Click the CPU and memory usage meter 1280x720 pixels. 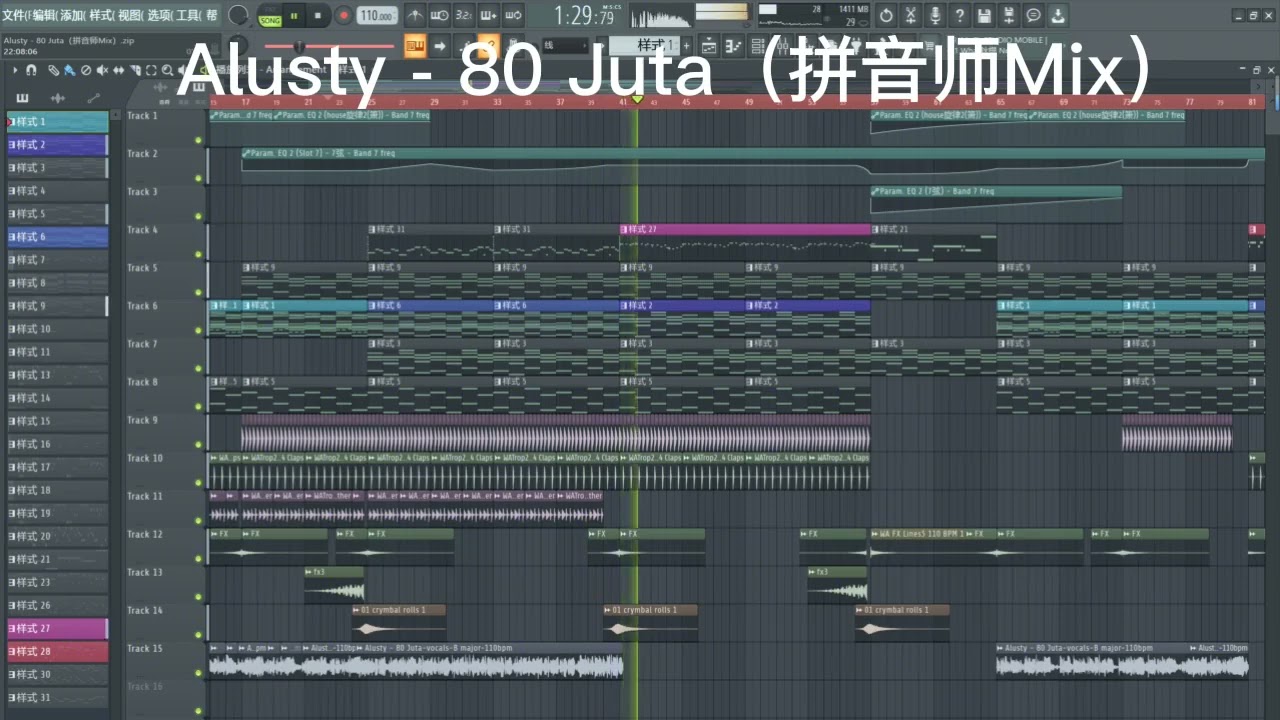tap(812, 15)
